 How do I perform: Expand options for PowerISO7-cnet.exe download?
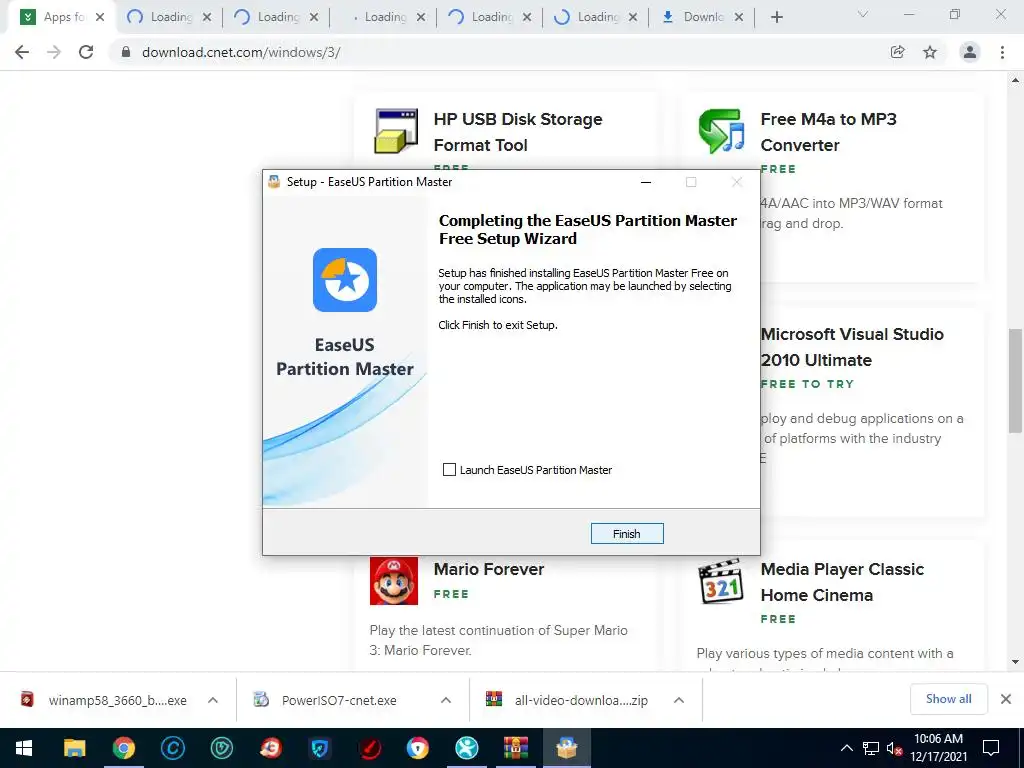pyautogui.click(x=446, y=700)
